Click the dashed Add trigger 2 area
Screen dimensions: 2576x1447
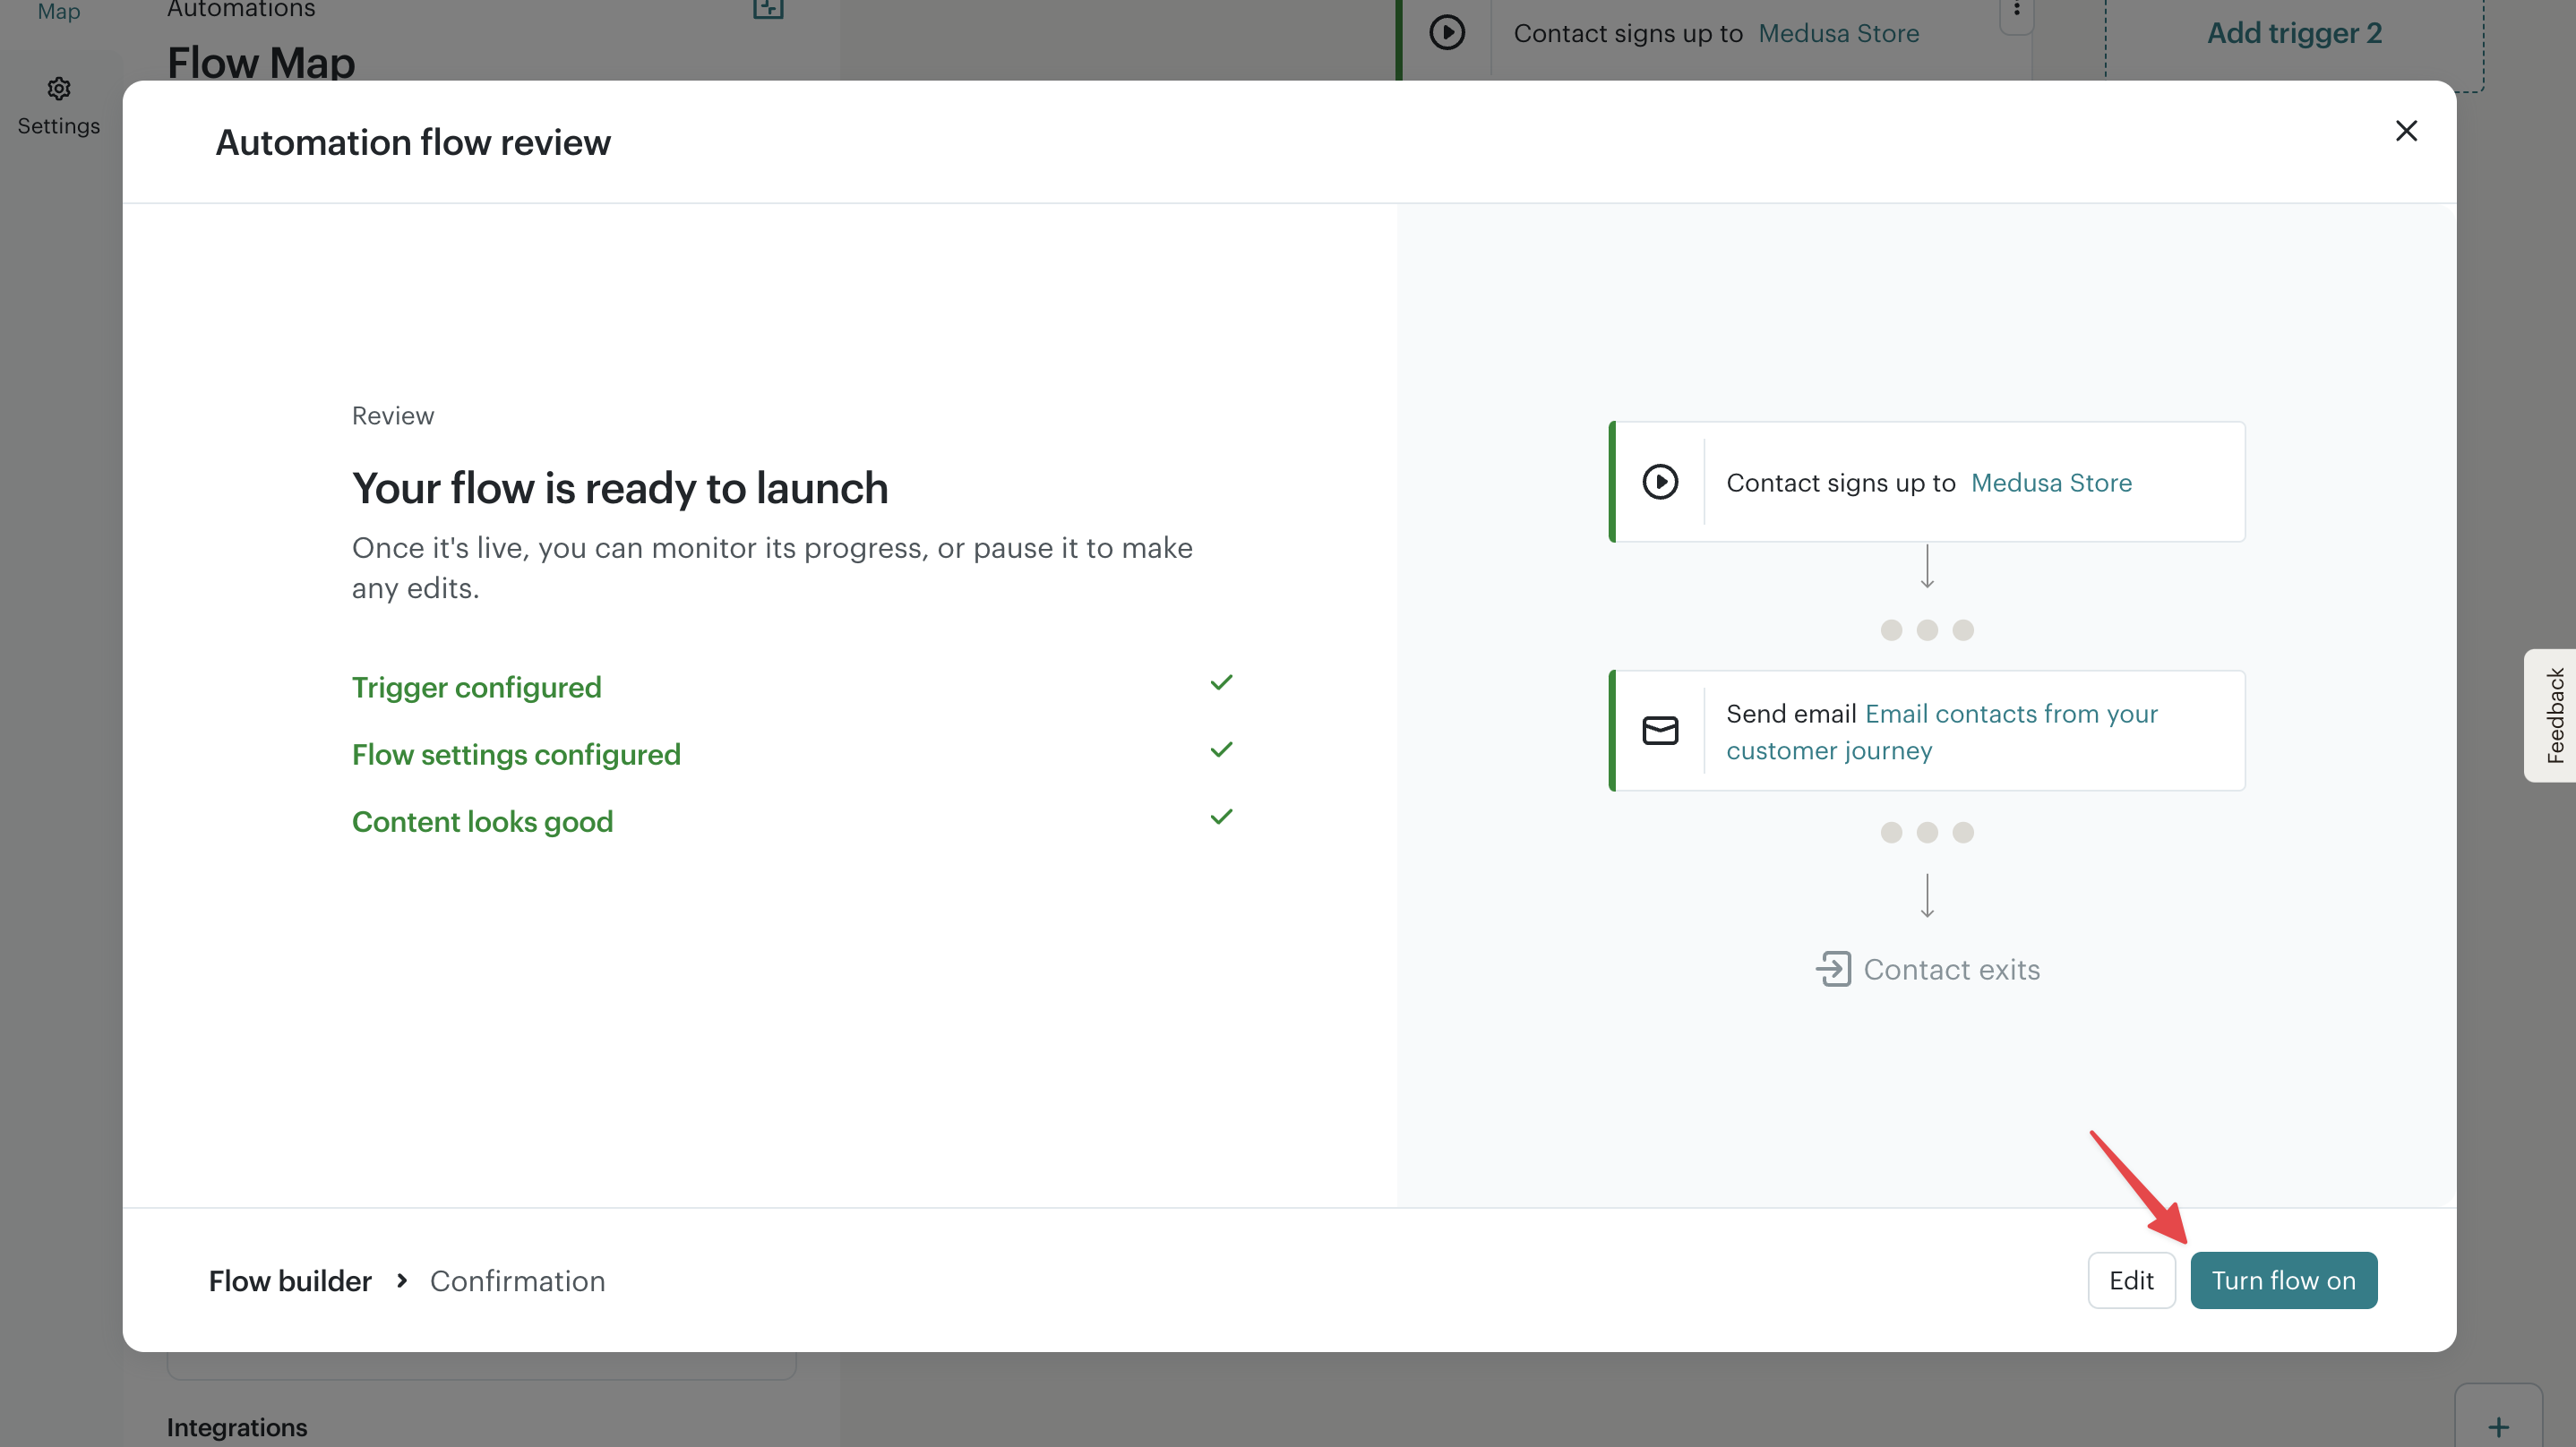pyautogui.click(x=2294, y=33)
